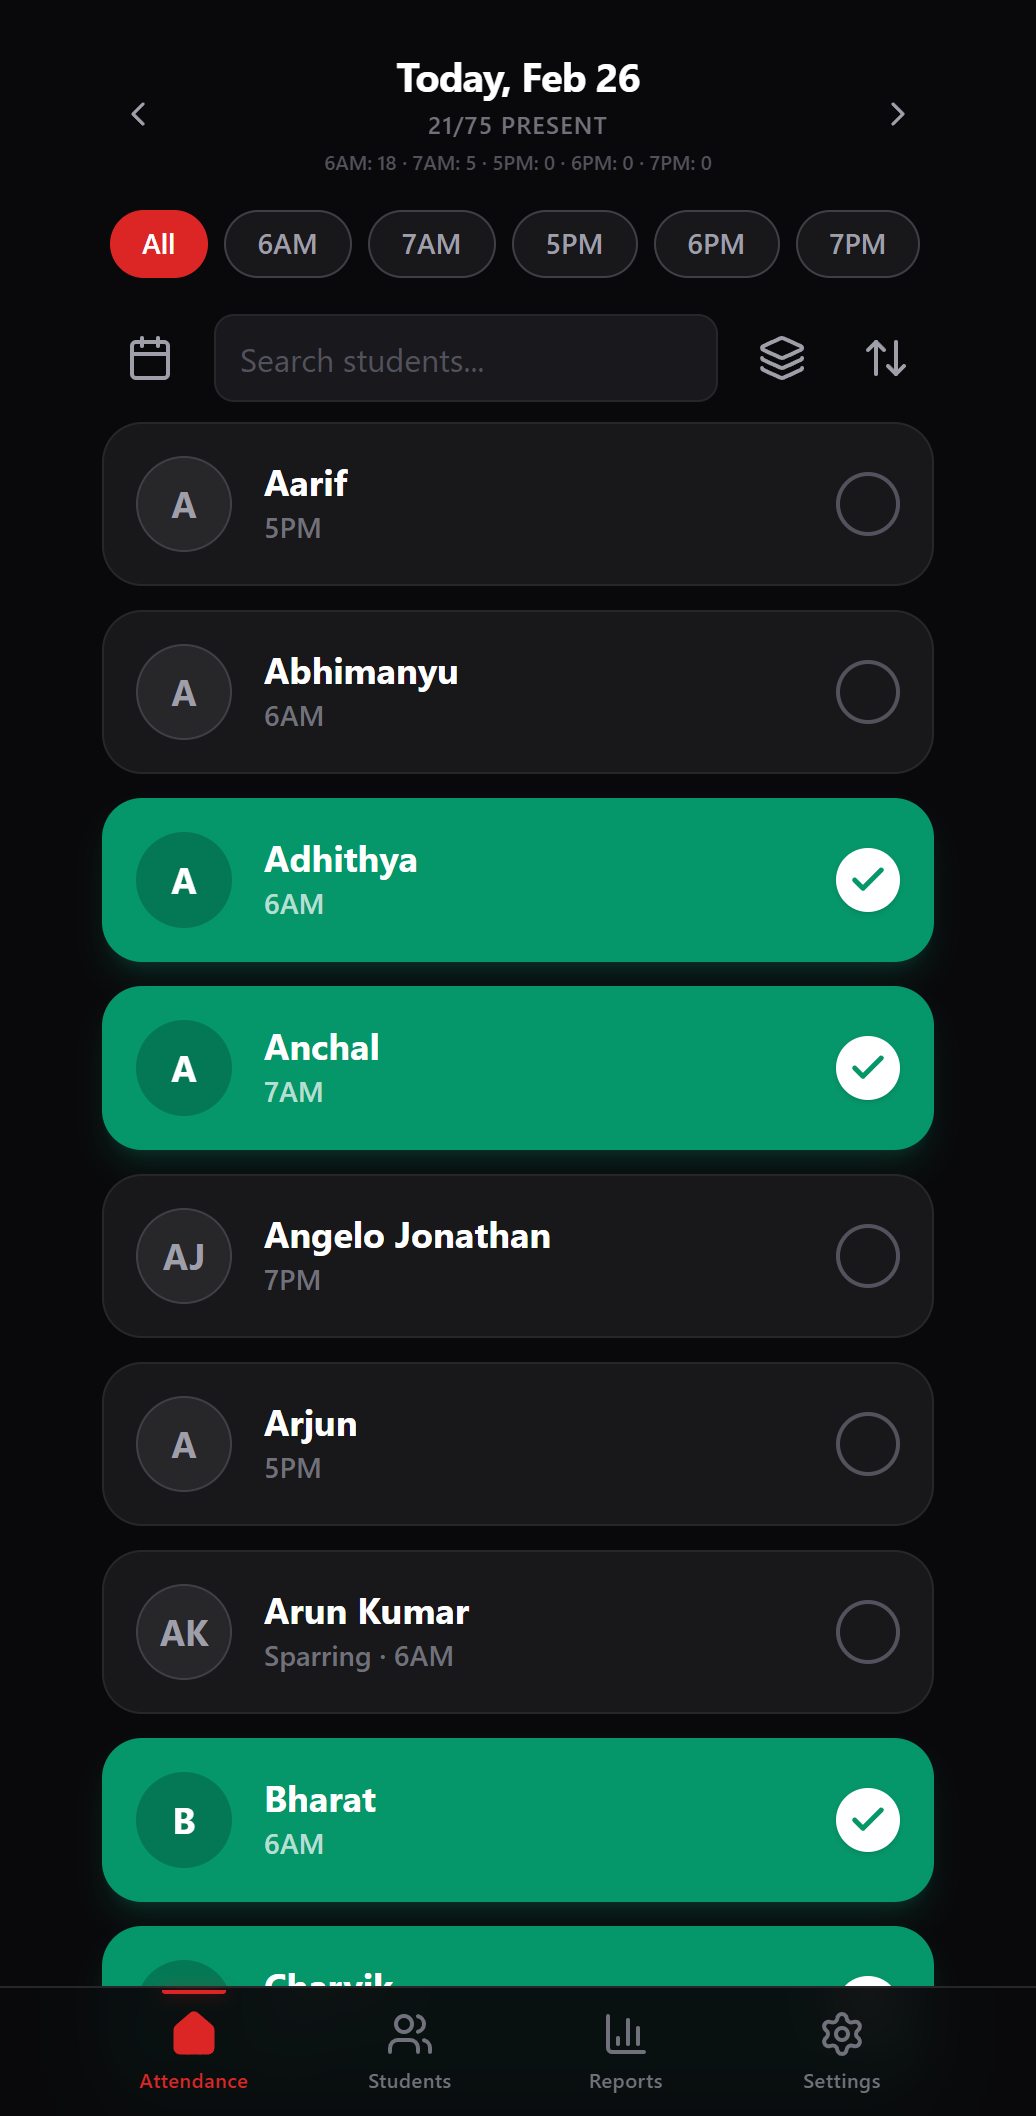Go to next day with right chevron

point(897,115)
